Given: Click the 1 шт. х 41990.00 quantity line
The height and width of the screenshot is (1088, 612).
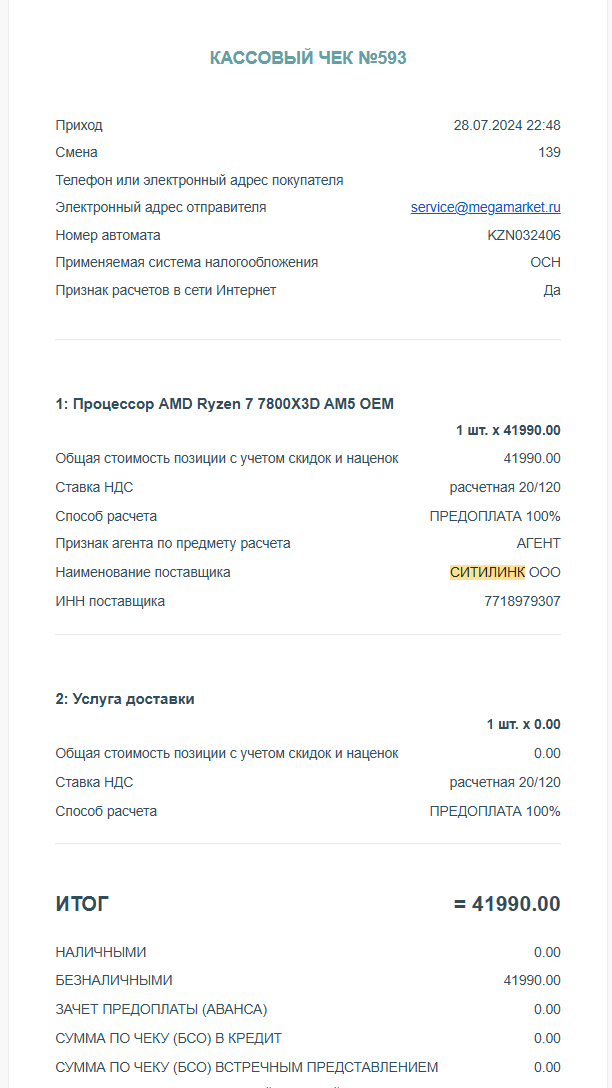Looking at the screenshot, I should [508, 431].
